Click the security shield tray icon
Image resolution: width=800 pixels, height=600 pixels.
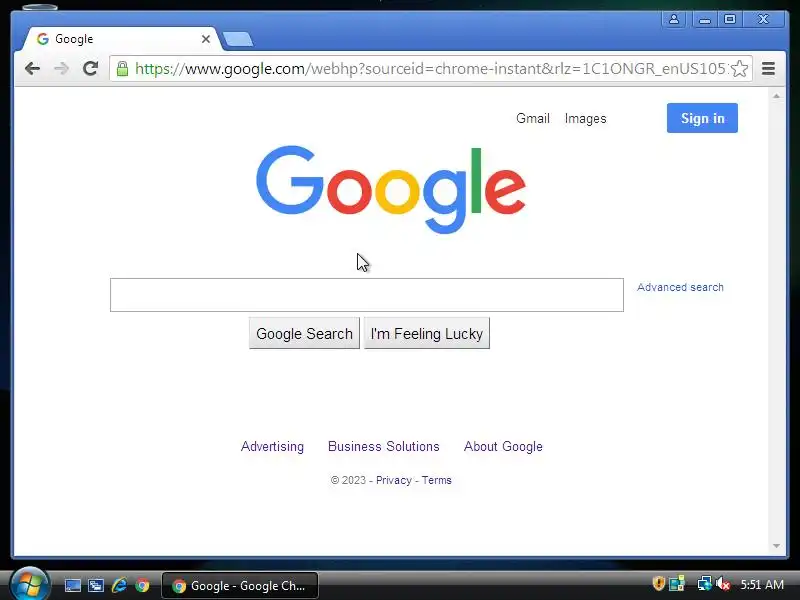(658, 583)
